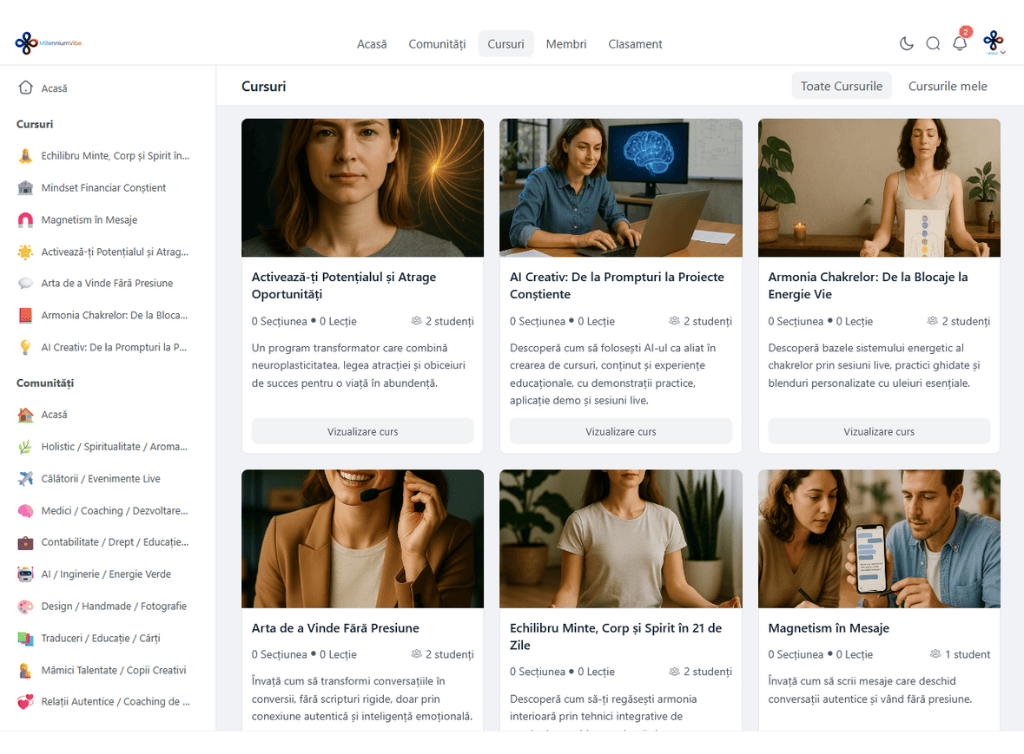Click airplane icon for Călătorii / Evenimente Live

25,479
